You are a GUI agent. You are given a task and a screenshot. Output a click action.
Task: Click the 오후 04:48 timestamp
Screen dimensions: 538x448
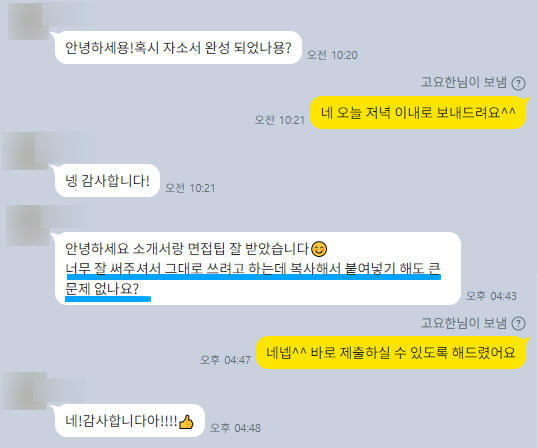235,428
